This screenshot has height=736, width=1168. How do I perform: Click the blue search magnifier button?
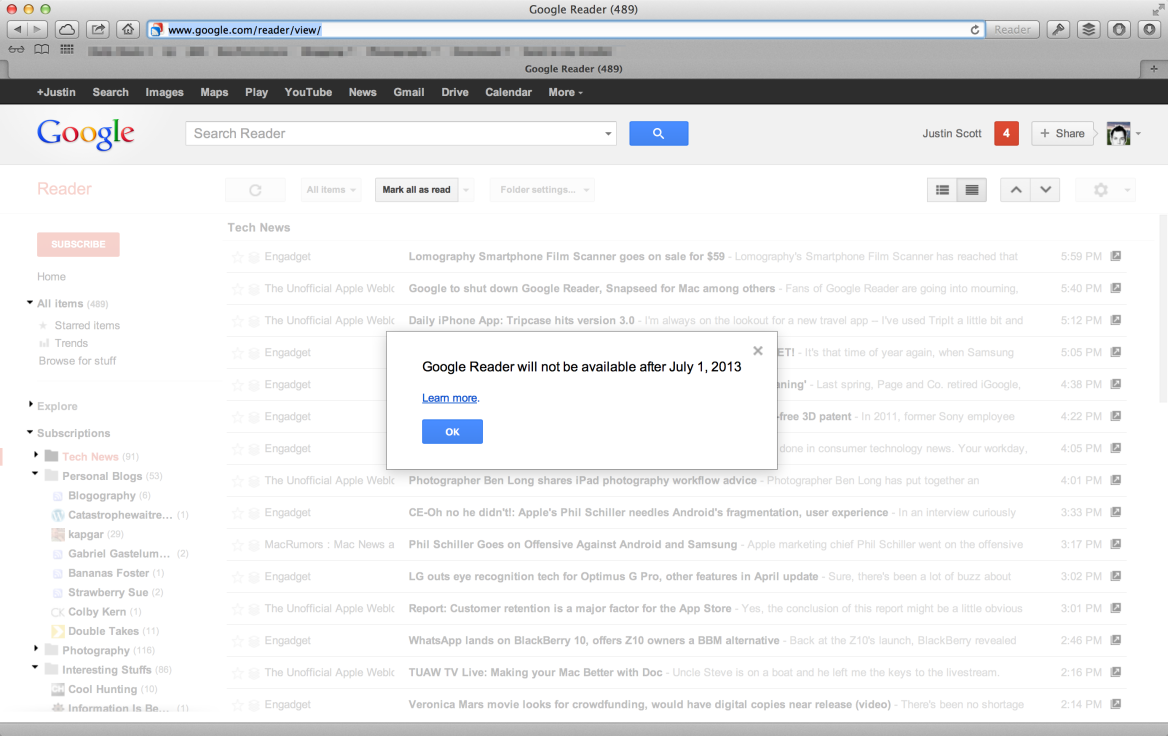pos(658,133)
